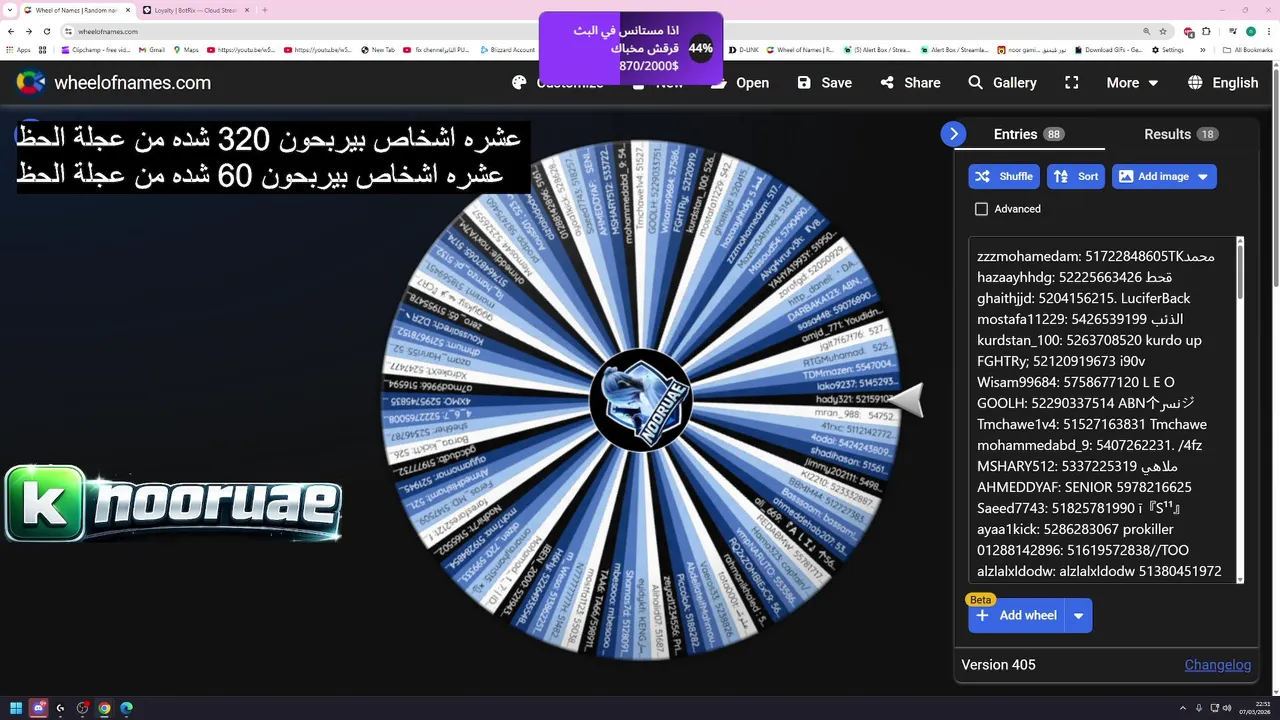Switch to the Results tab

(x=1180, y=134)
